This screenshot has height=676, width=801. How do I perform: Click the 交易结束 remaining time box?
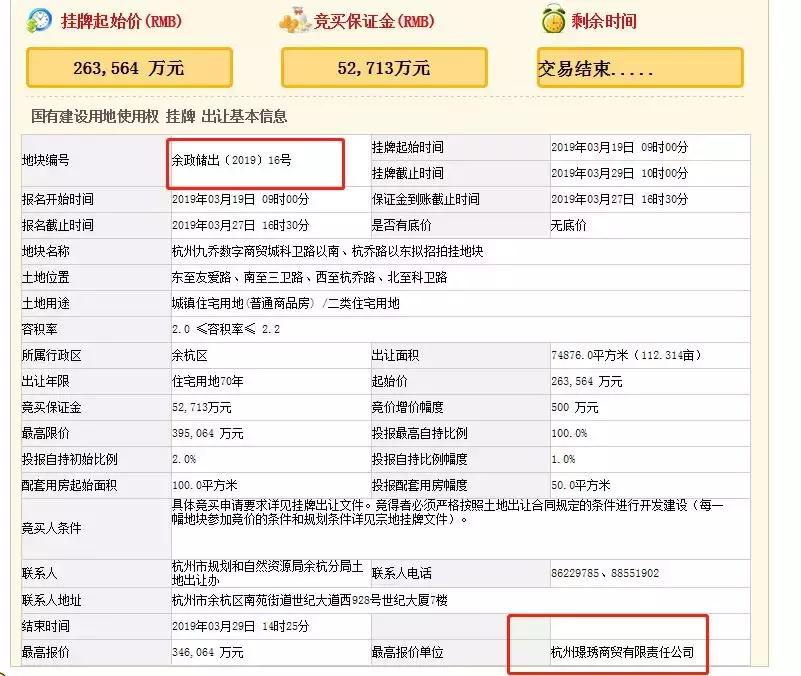pos(640,67)
